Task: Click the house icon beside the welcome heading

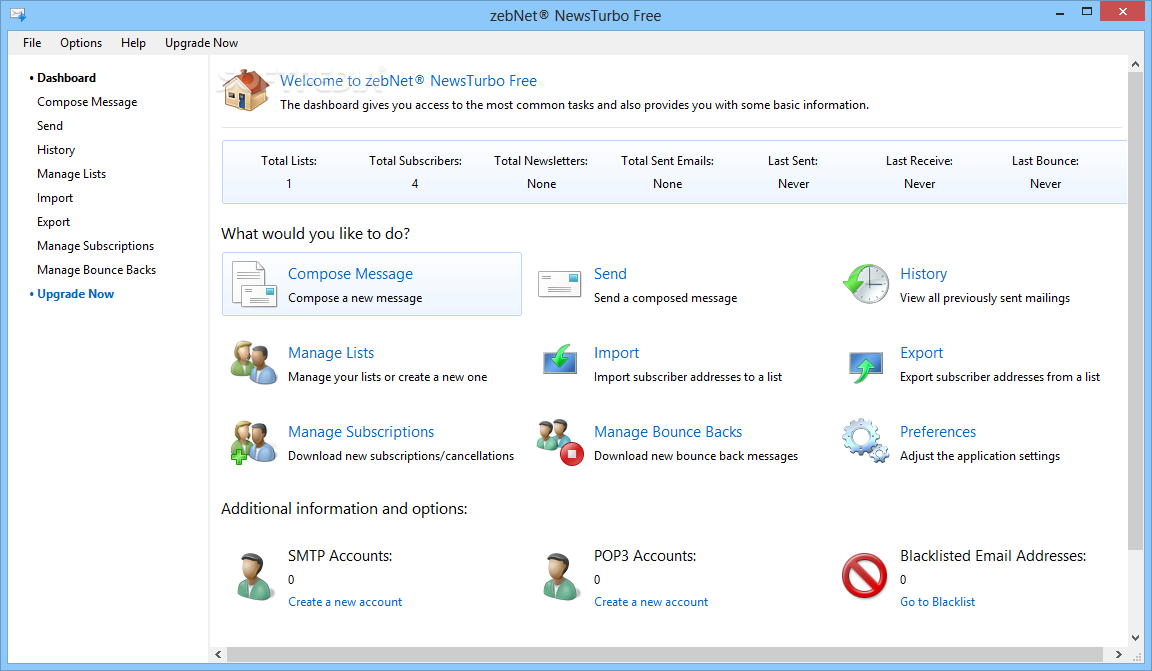Action: 246,90
